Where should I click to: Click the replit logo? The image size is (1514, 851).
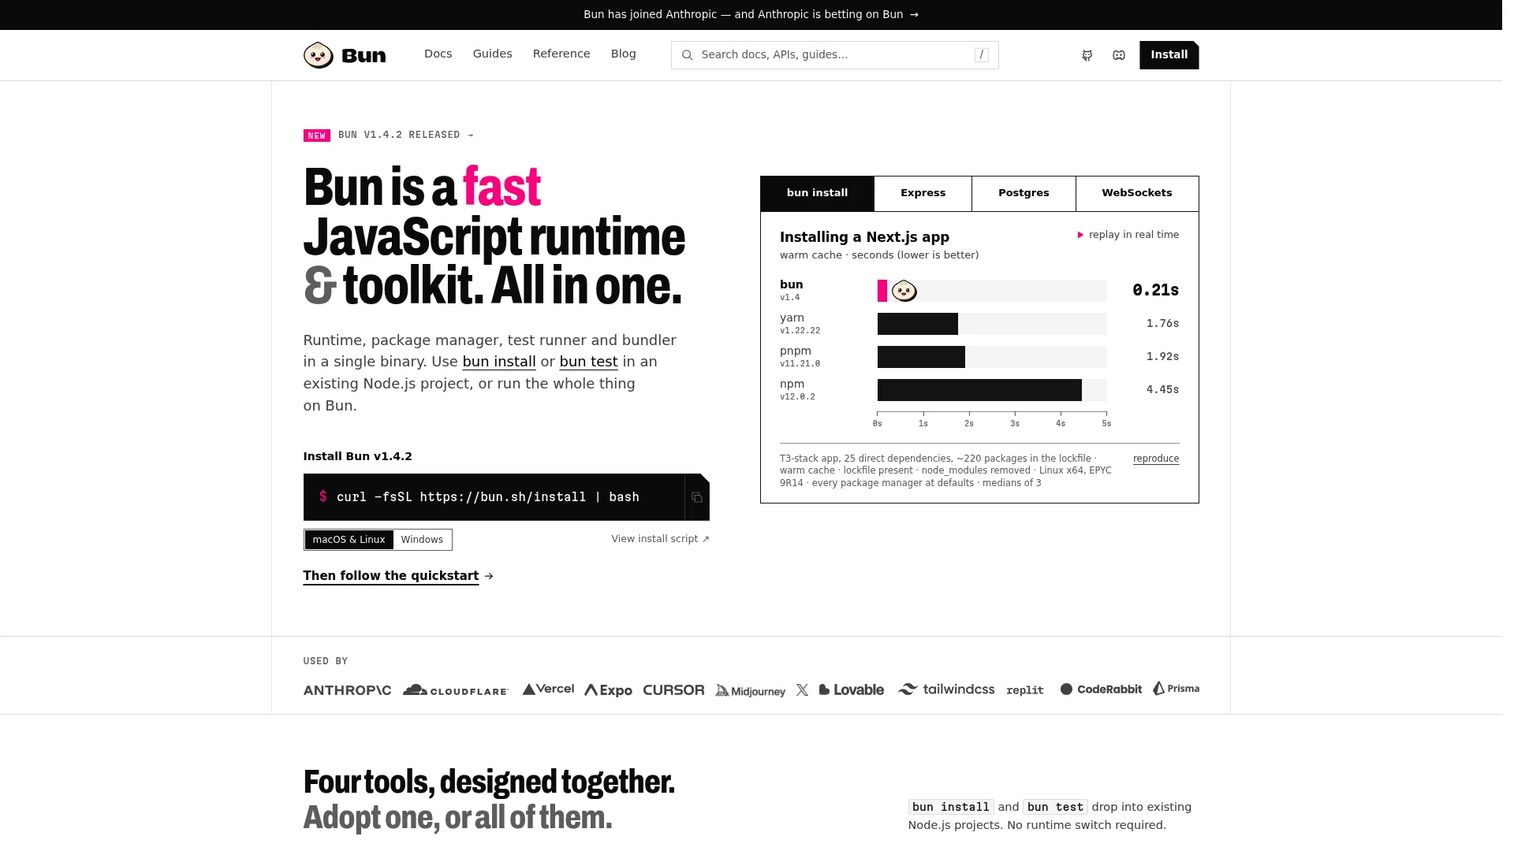coord(1025,690)
